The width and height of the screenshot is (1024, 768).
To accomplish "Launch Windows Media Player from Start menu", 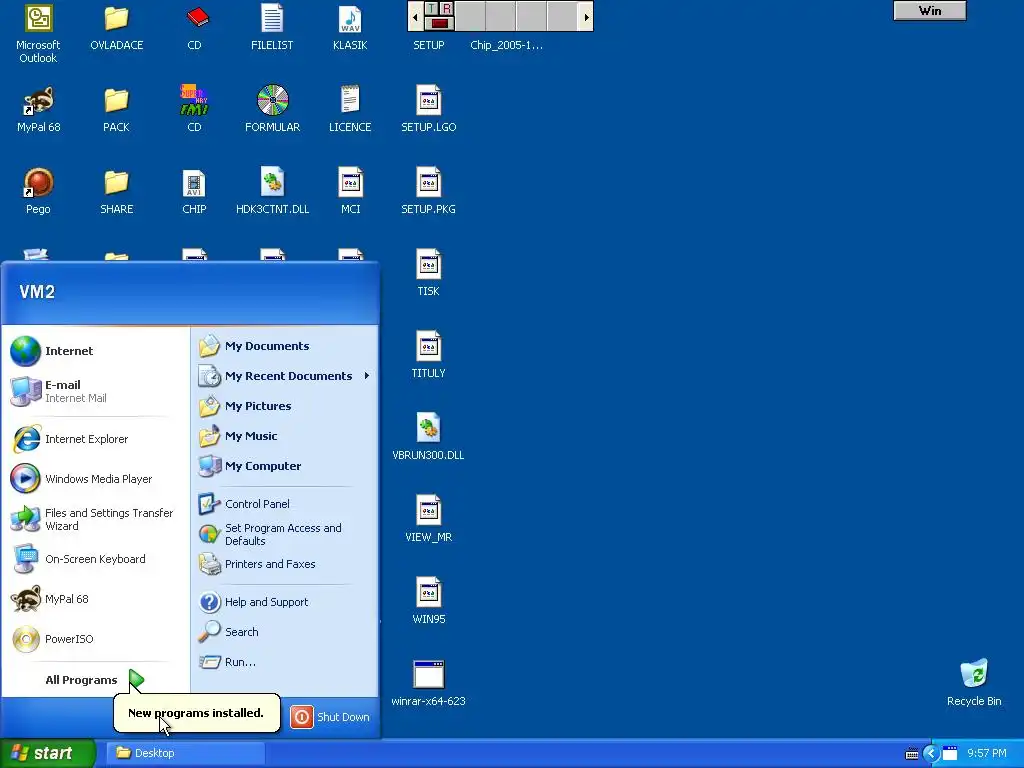I will click(x=95, y=479).
